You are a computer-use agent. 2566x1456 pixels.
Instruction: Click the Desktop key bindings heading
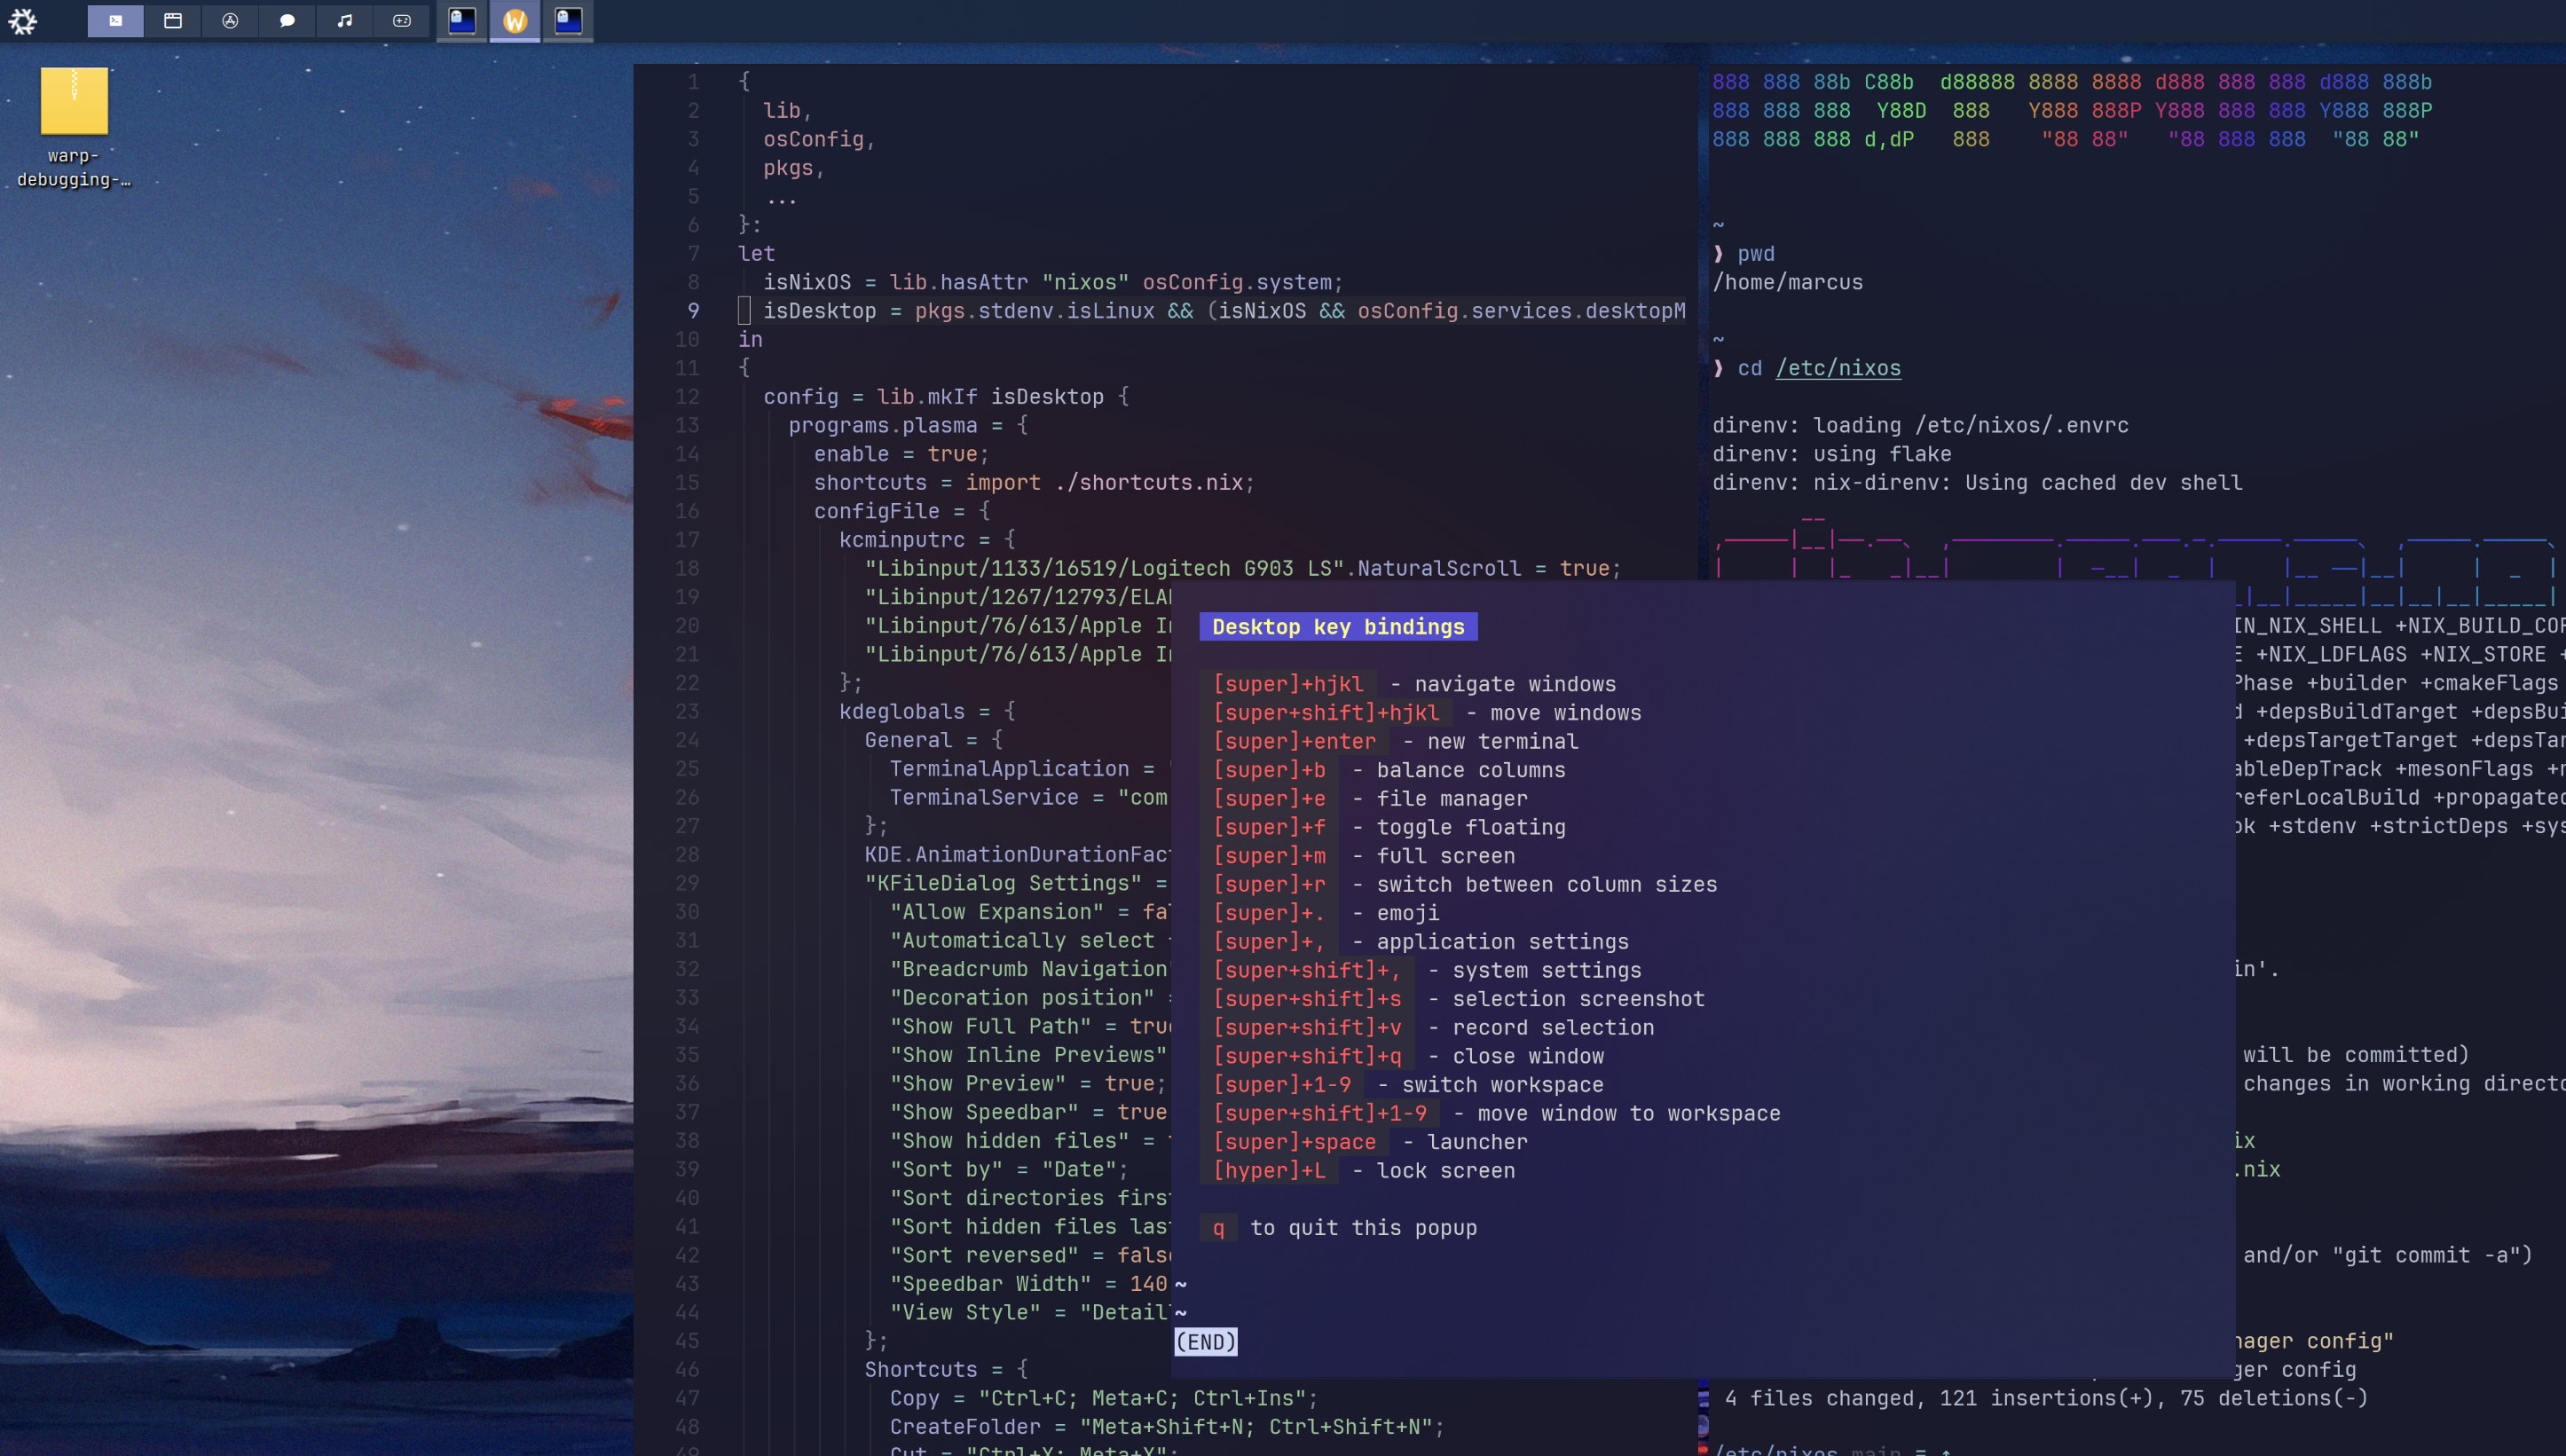(x=1338, y=627)
